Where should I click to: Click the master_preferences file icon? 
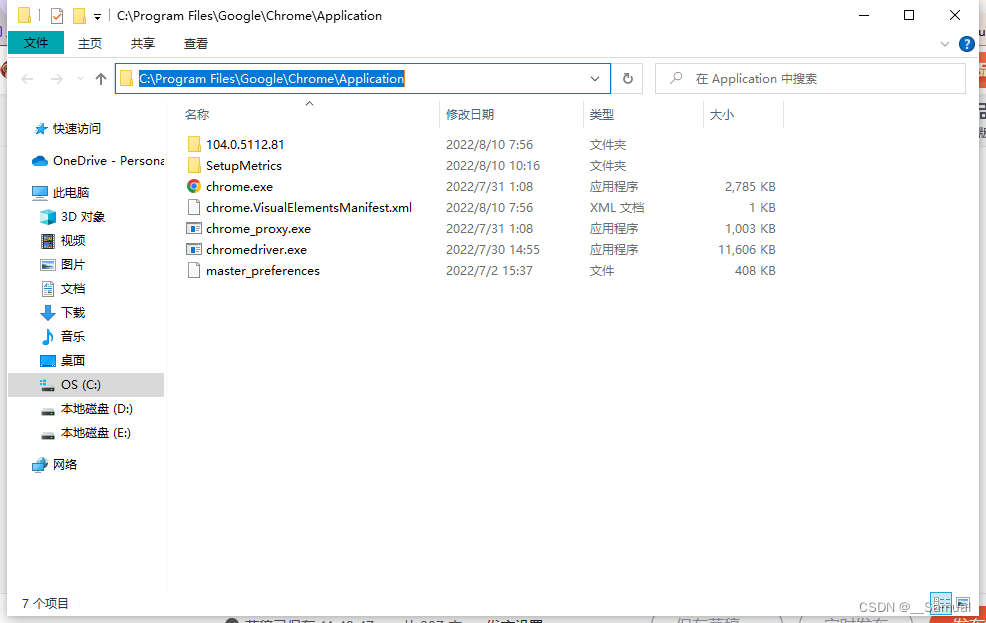point(194,270)
